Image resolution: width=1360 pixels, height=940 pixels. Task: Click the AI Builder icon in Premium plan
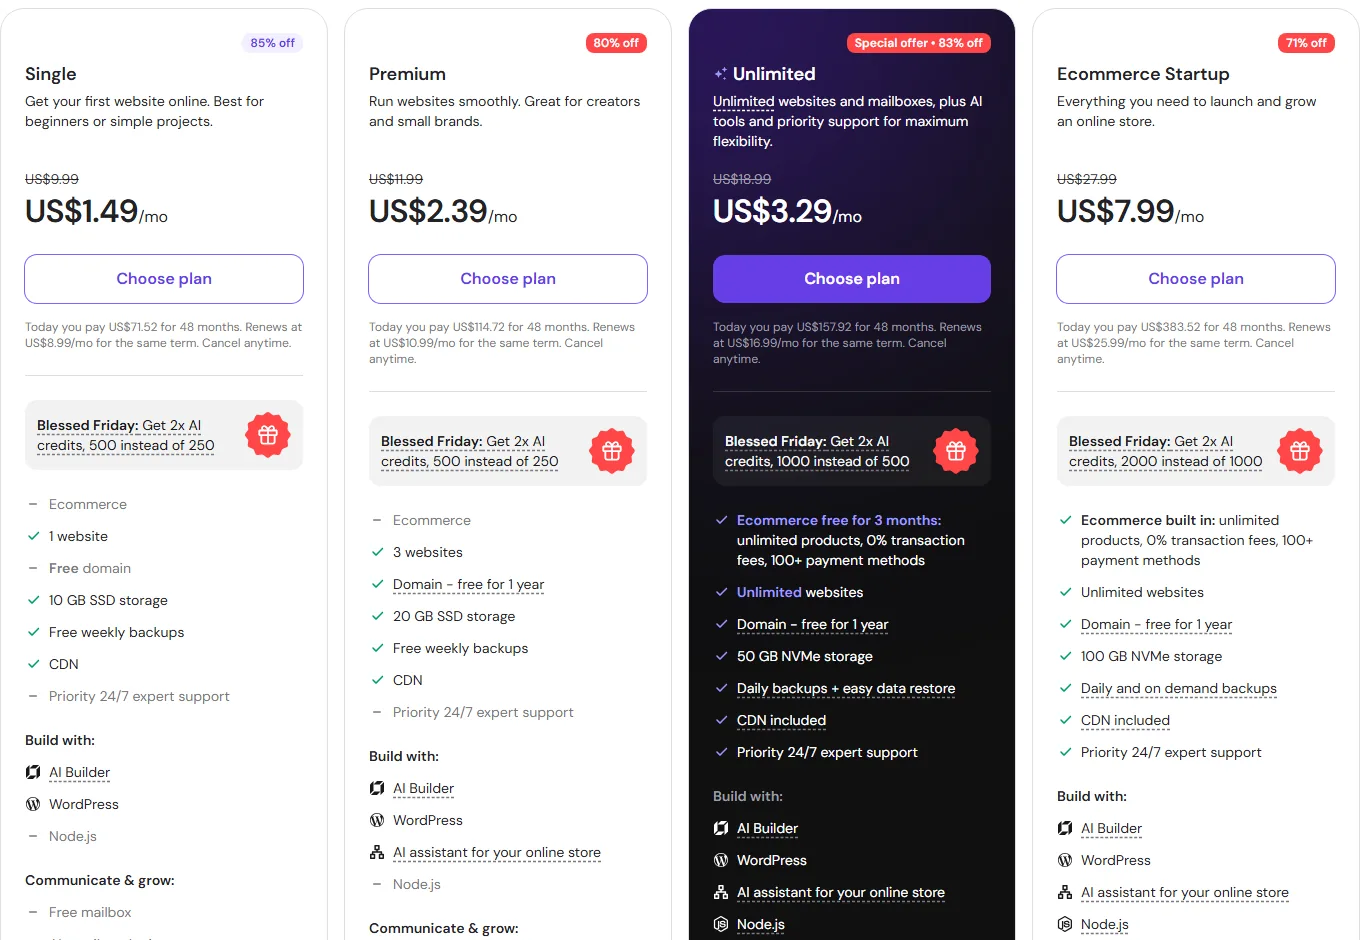(x=377, y=788)
